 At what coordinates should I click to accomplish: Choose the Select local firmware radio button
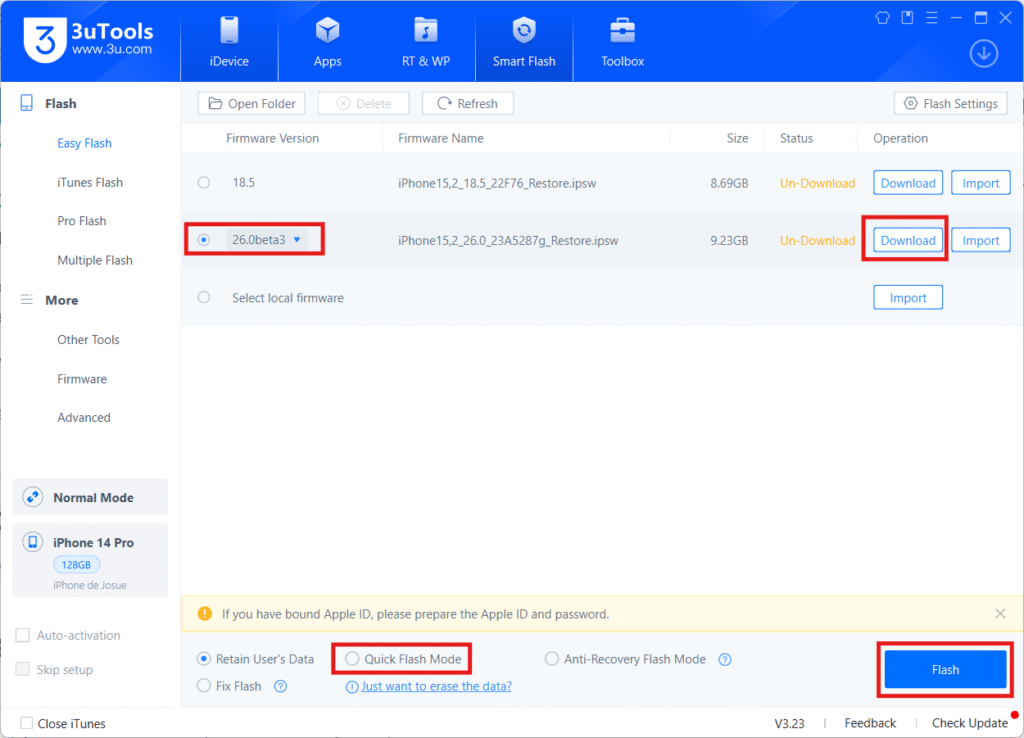pos(204,297)
